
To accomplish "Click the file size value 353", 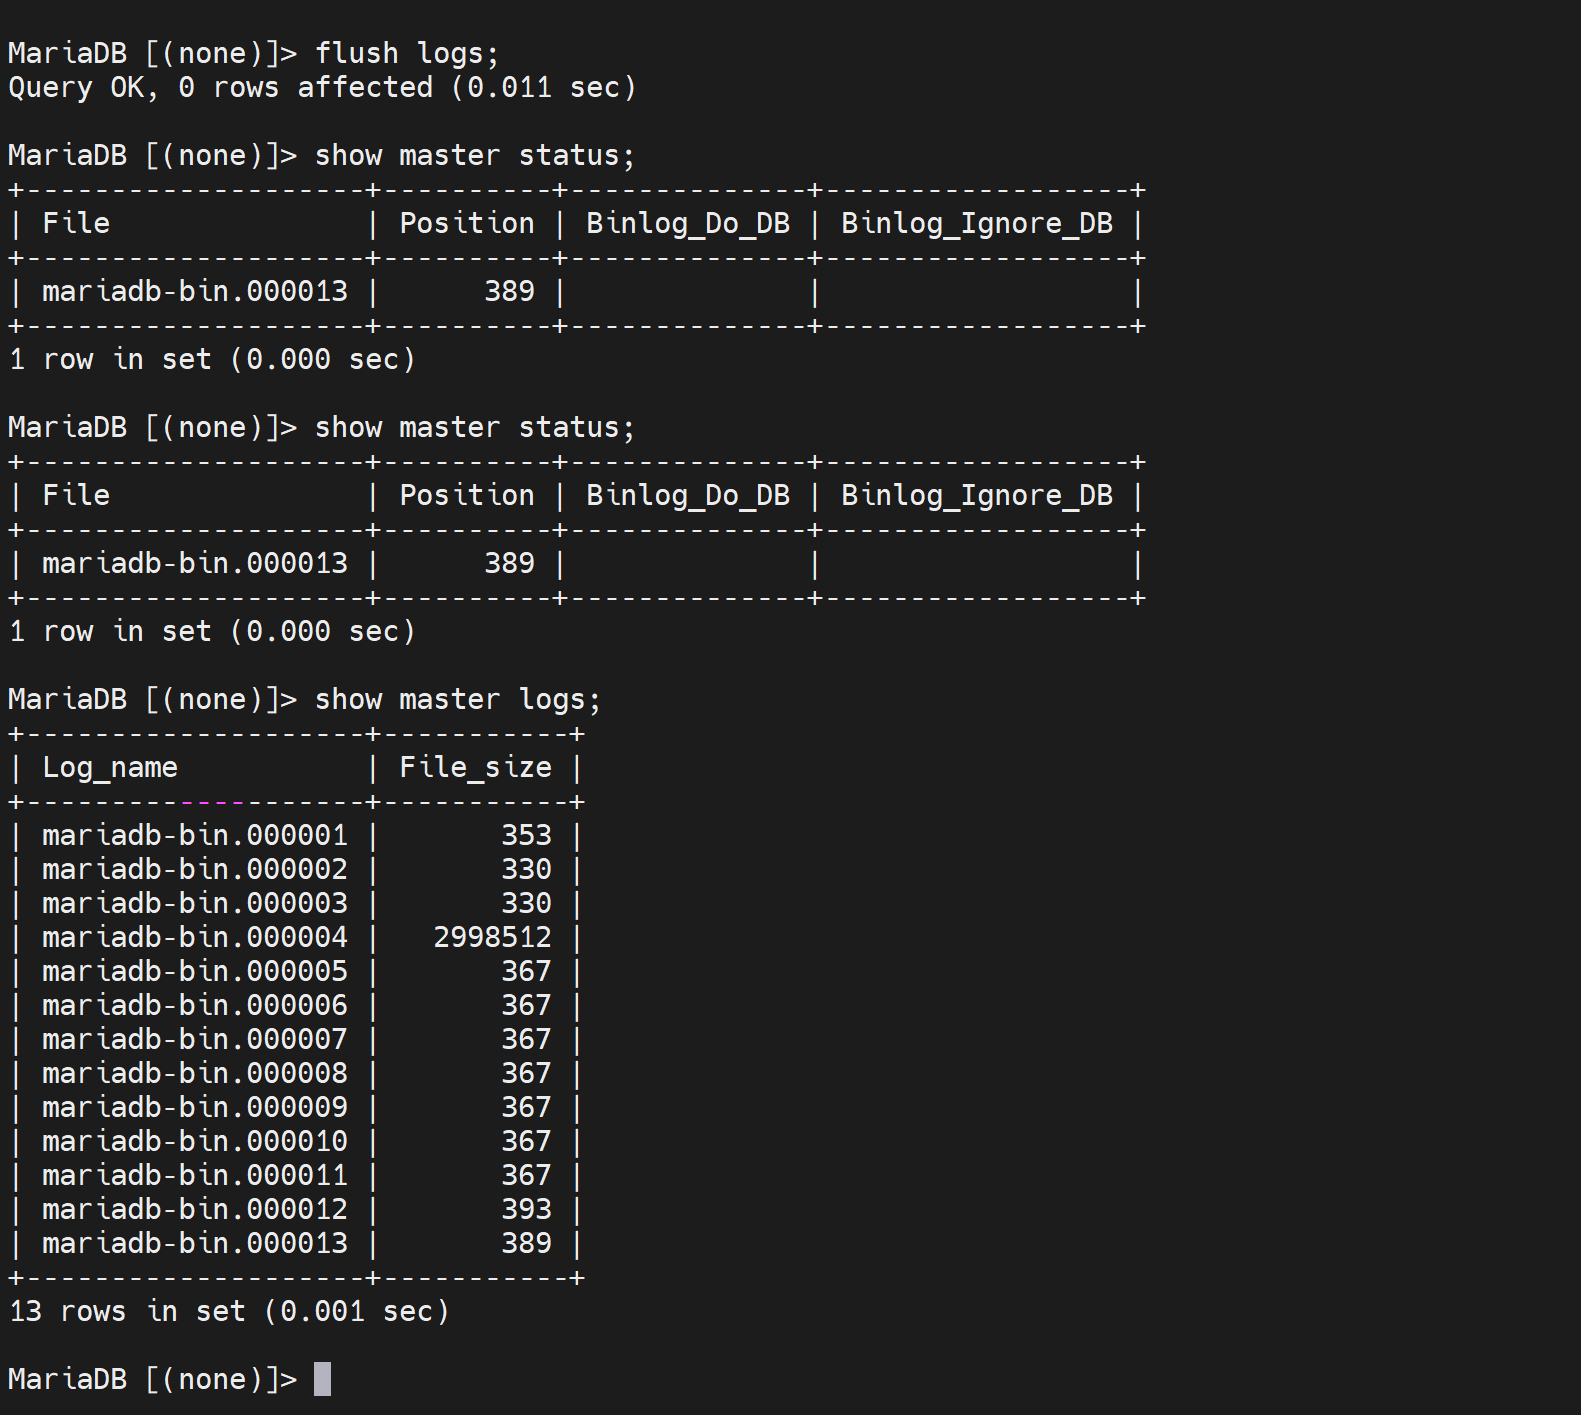I will [526, 835].
